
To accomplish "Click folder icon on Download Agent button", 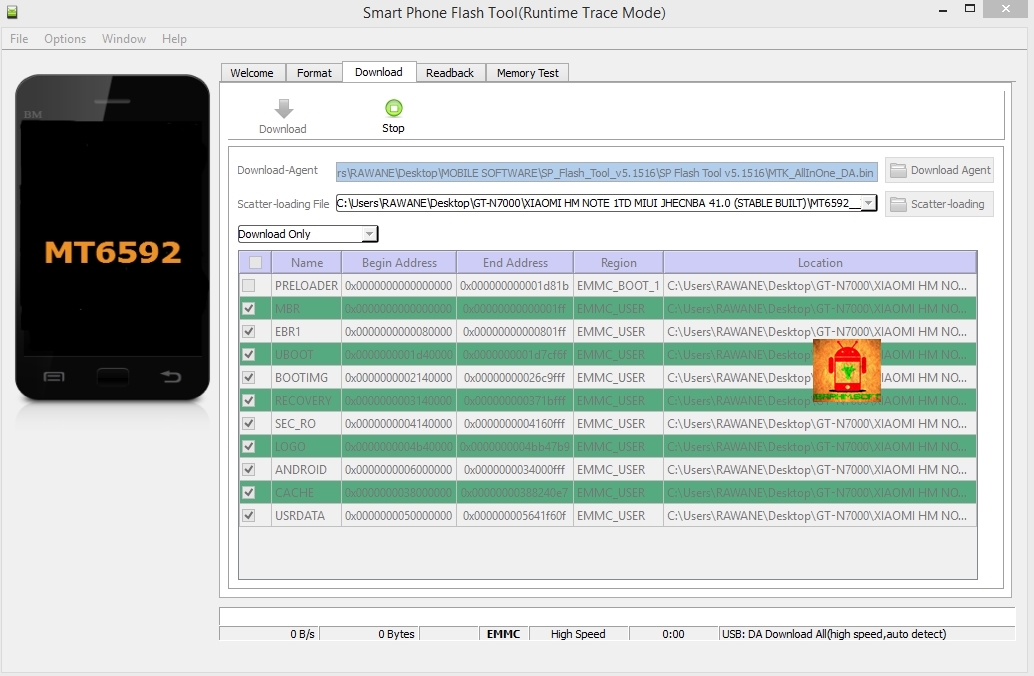I will coord(897,170).
